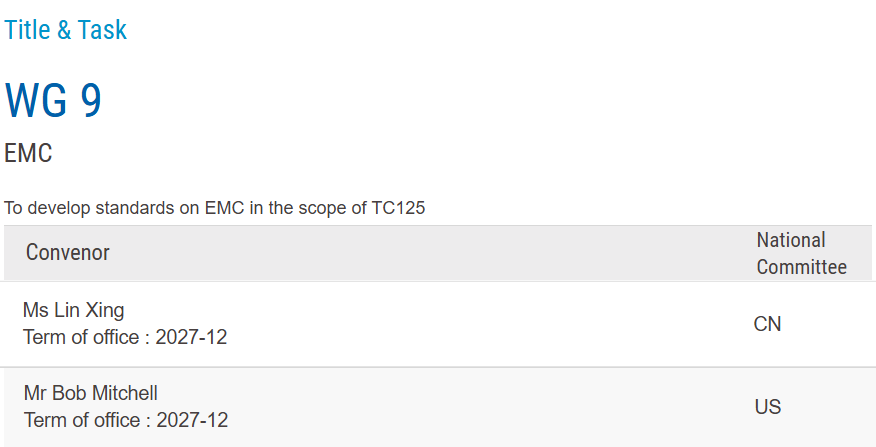The height and width of the screenshot is (447, 876).
Task: Click the National Committee column header
Action: pos(801,253)
